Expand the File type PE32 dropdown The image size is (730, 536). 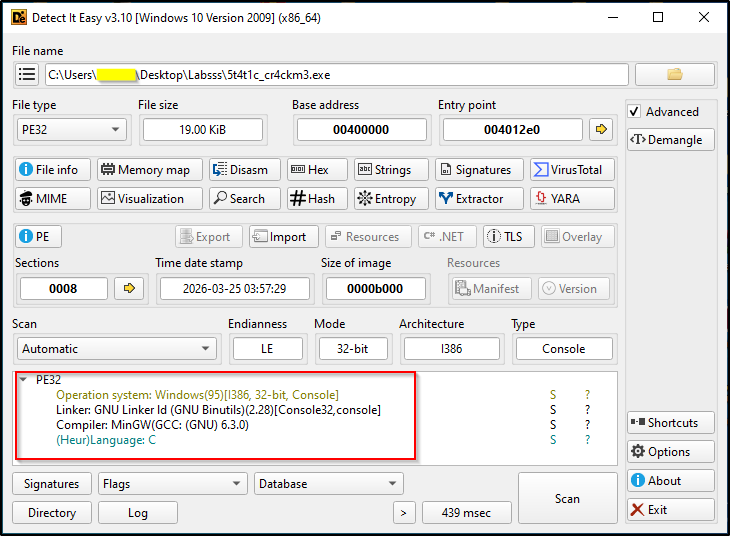pos(72,129)
